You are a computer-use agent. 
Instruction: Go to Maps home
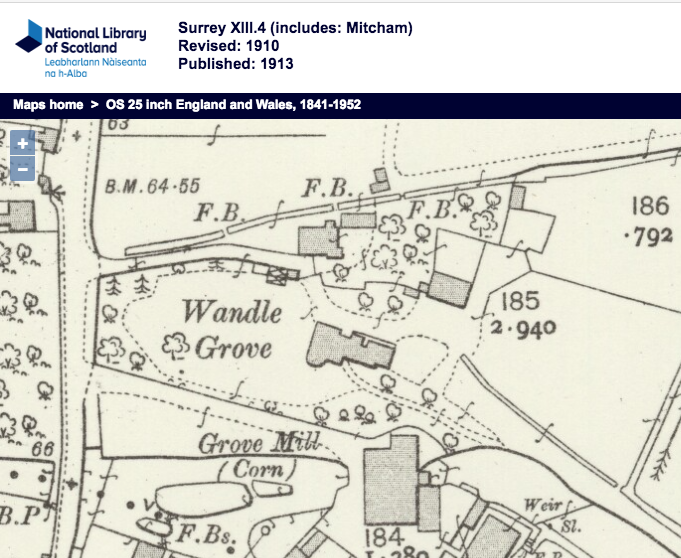point(47,104)
